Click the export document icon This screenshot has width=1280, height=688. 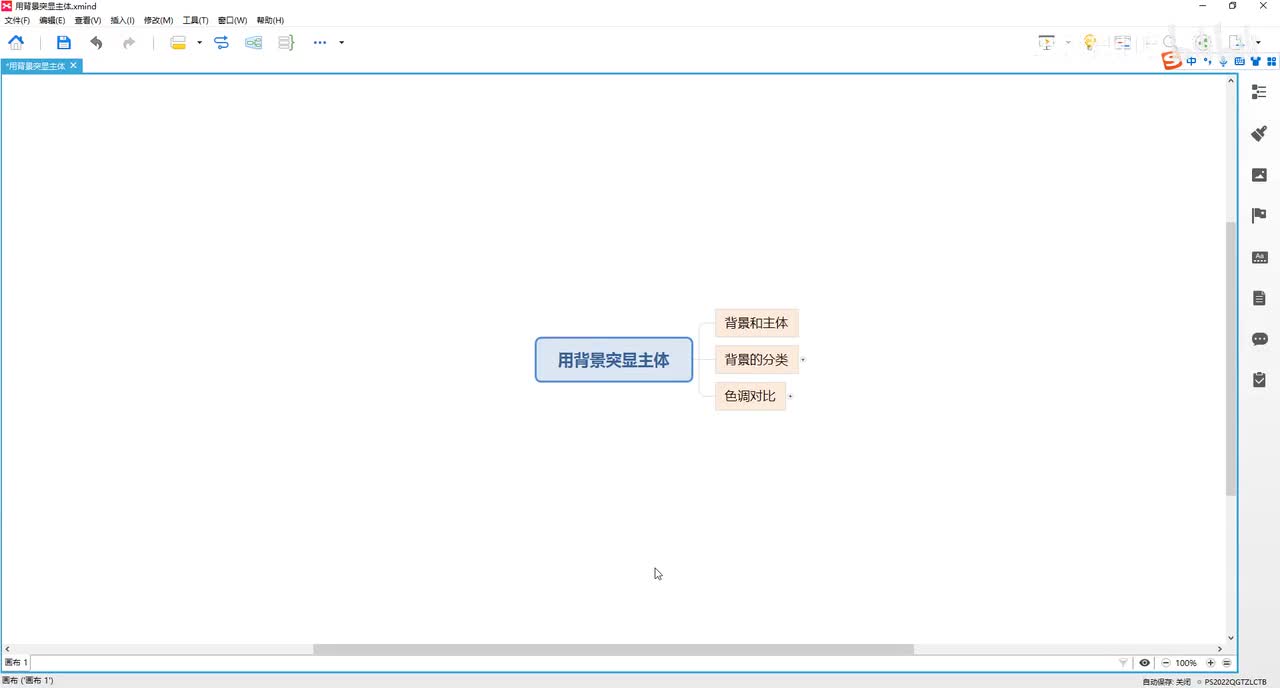(1237, 42)
